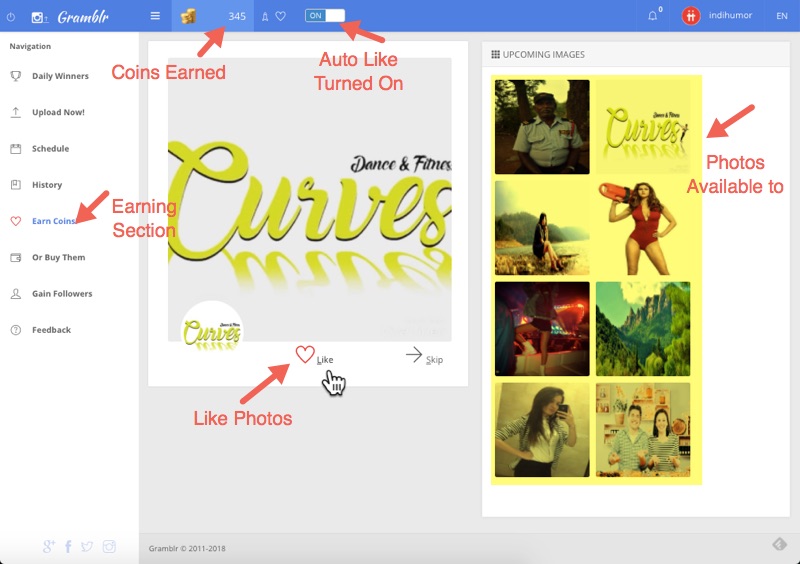
Task: Go to Upload Now! section
Action: click(x=58, y=112)
